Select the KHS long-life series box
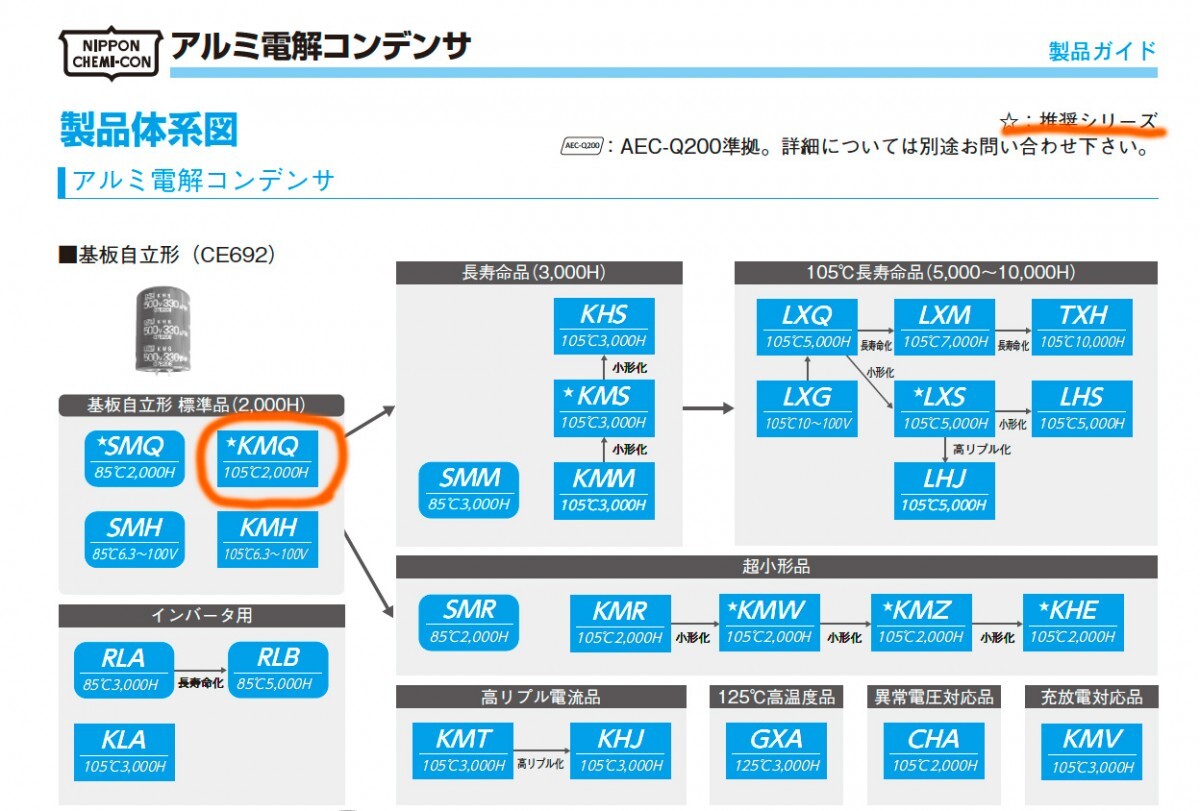Viewport: 1200px width, 811px height. tap(604, 326)
